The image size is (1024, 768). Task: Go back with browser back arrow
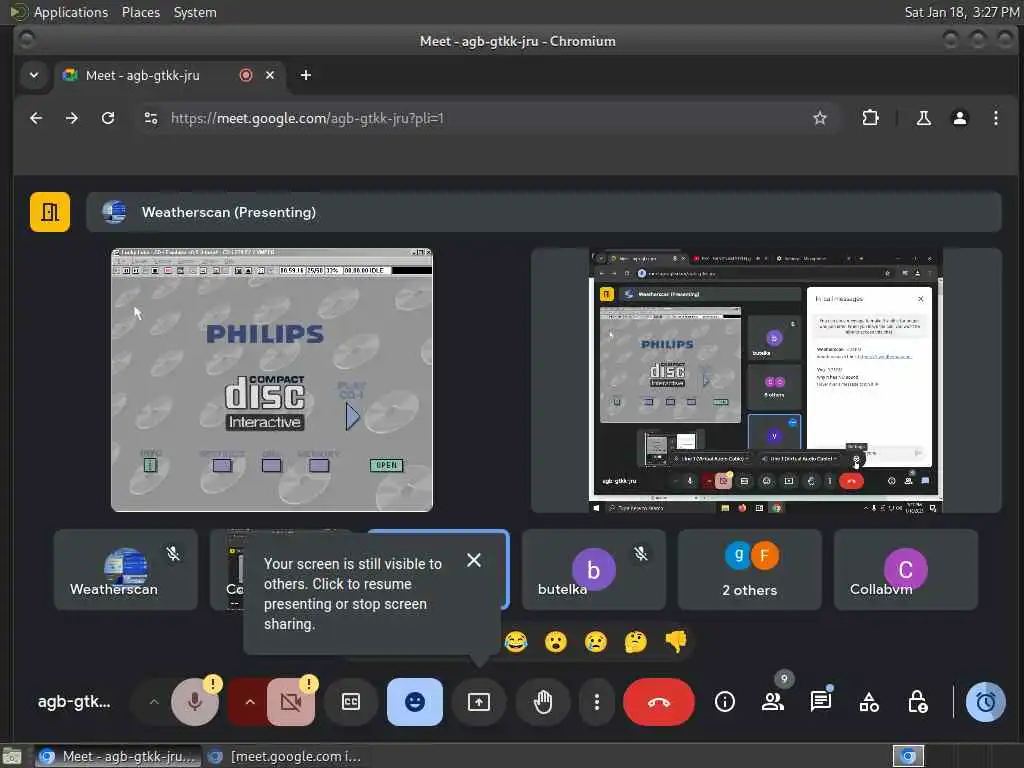coord(37,118)
